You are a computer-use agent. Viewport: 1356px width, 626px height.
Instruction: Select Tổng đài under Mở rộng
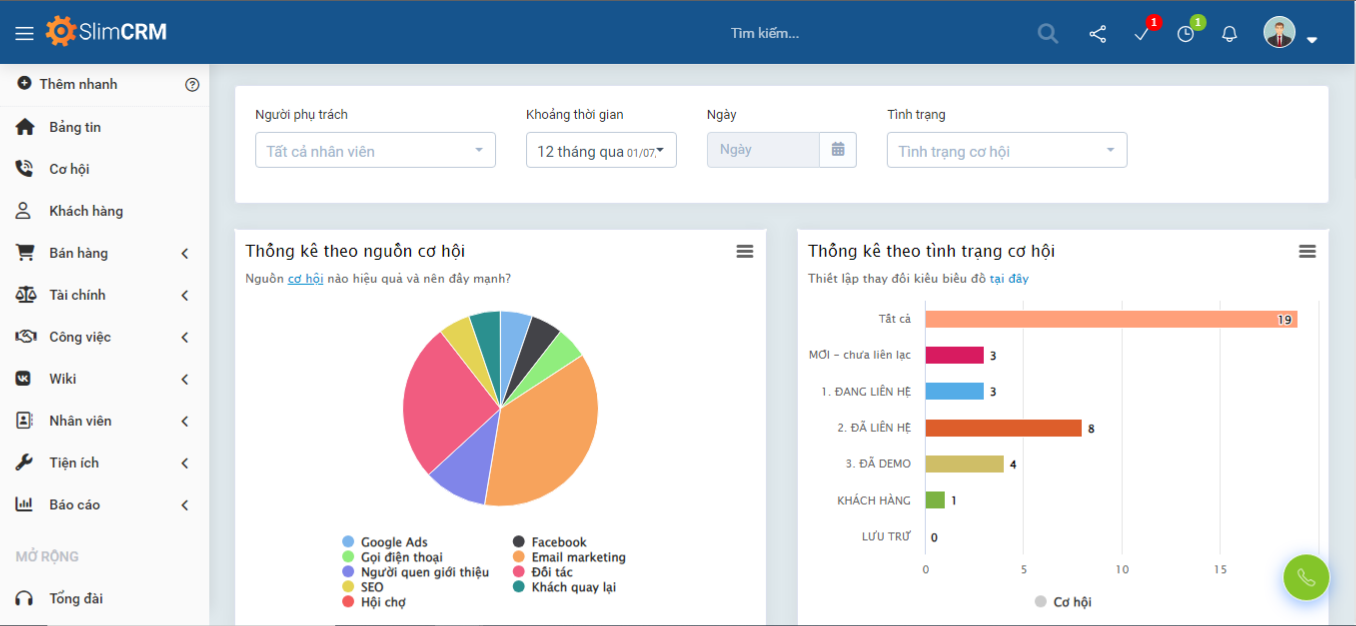[x=75, y=597]
